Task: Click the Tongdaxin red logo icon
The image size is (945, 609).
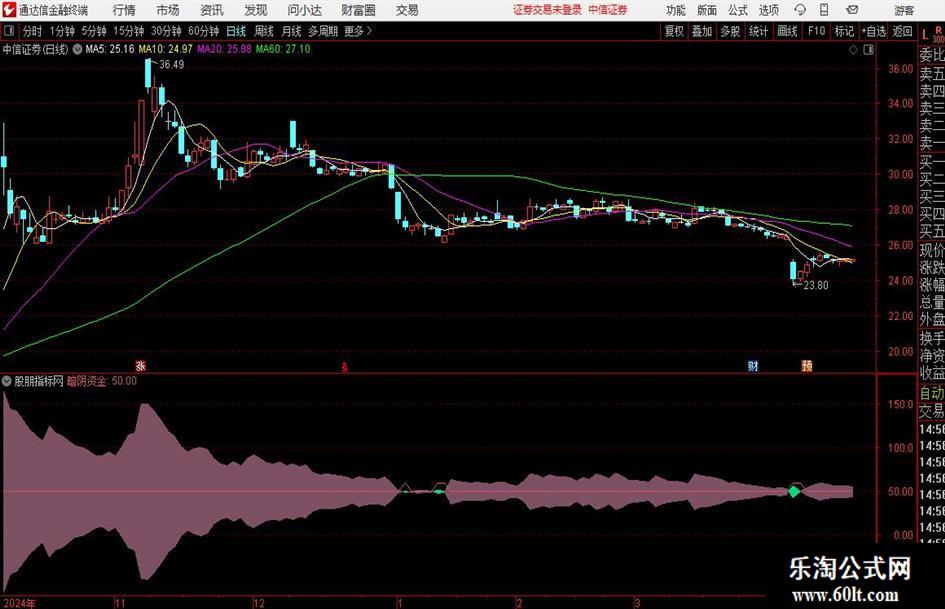Action: pos(9,10)
